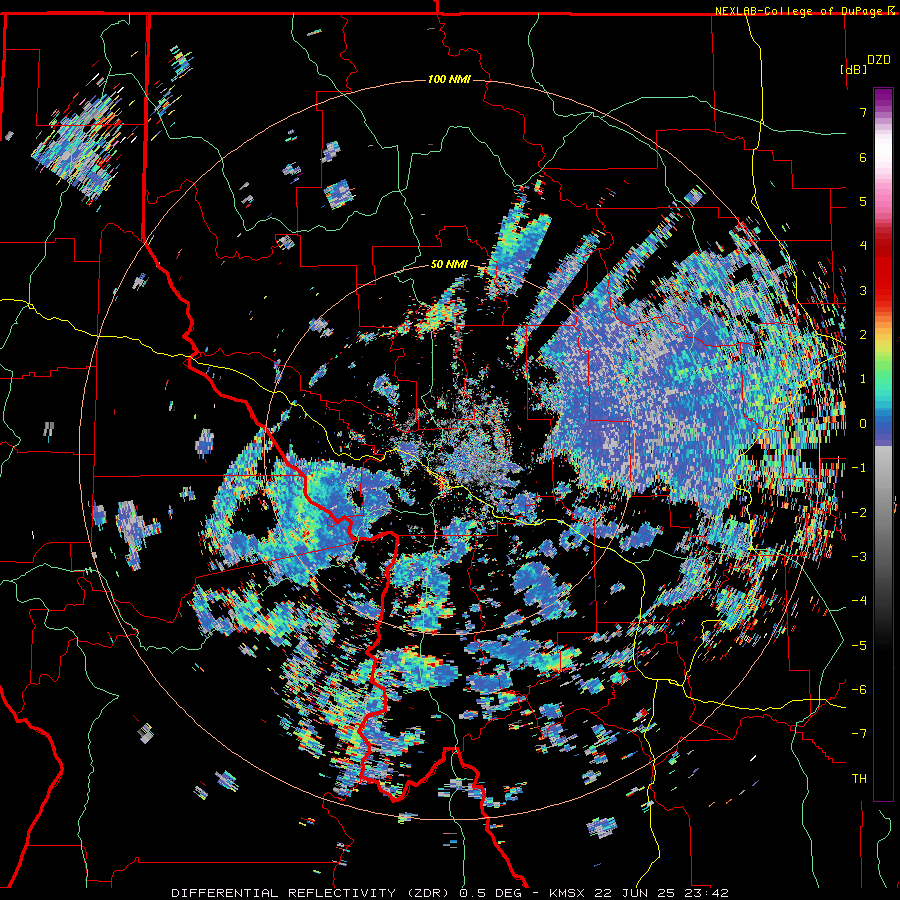This screenshot has width=900, height=900.
Task: Click the [dB] unit label
Action: [853, 69]
